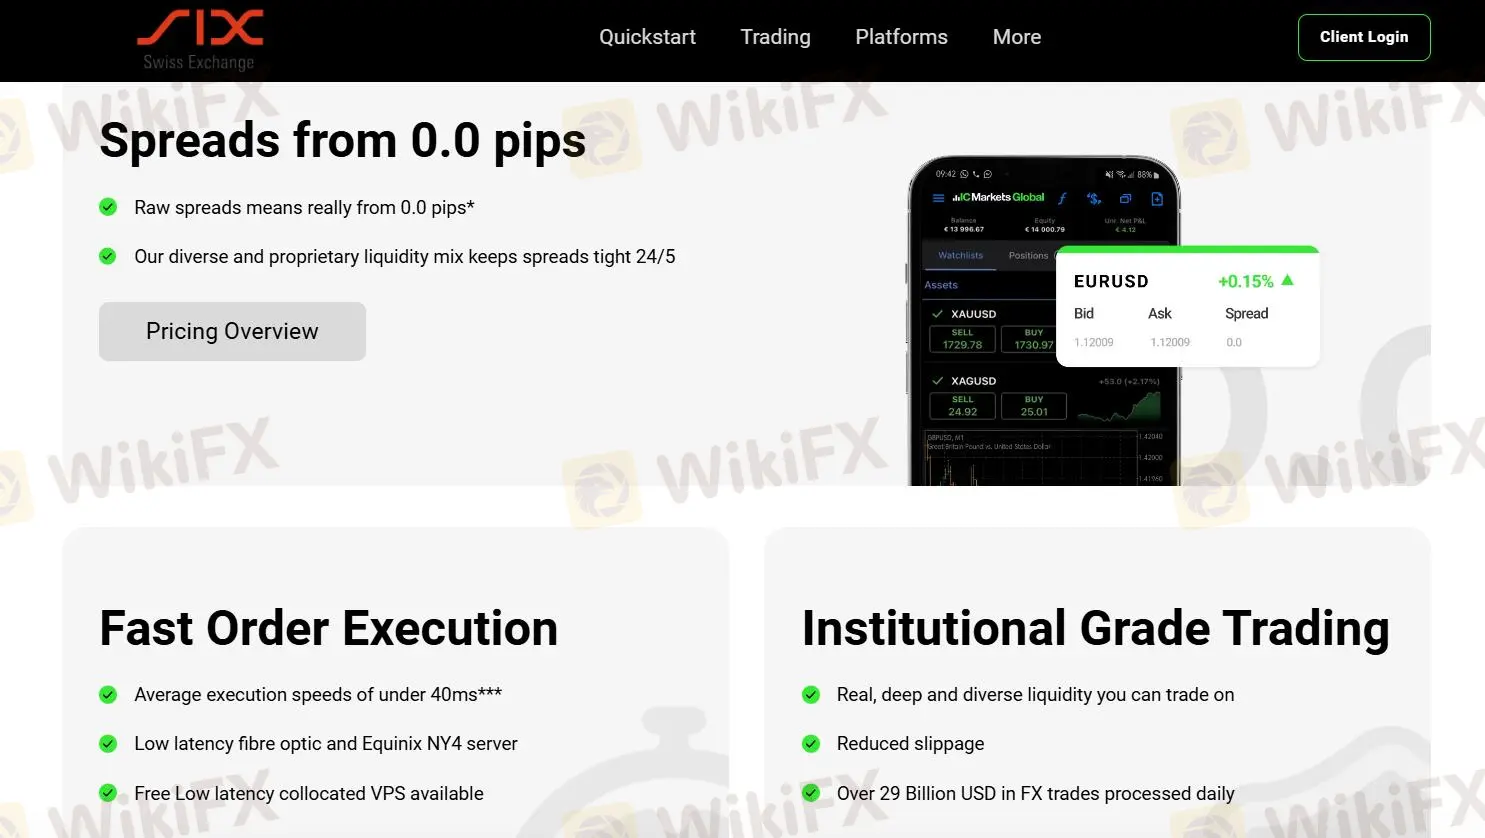Viewport: 1485px width, 838px height.
Task: Expand the Trading navigation menu
Action: tap(775, 37)
